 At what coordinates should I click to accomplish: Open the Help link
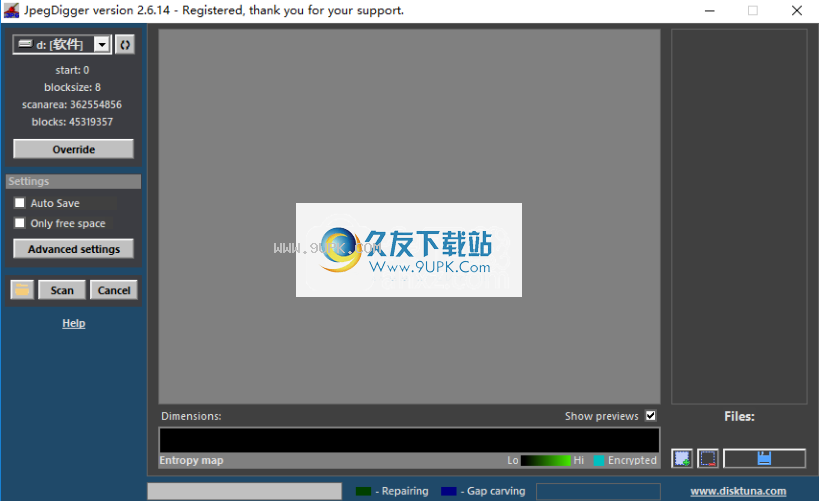tap(74, 323)
